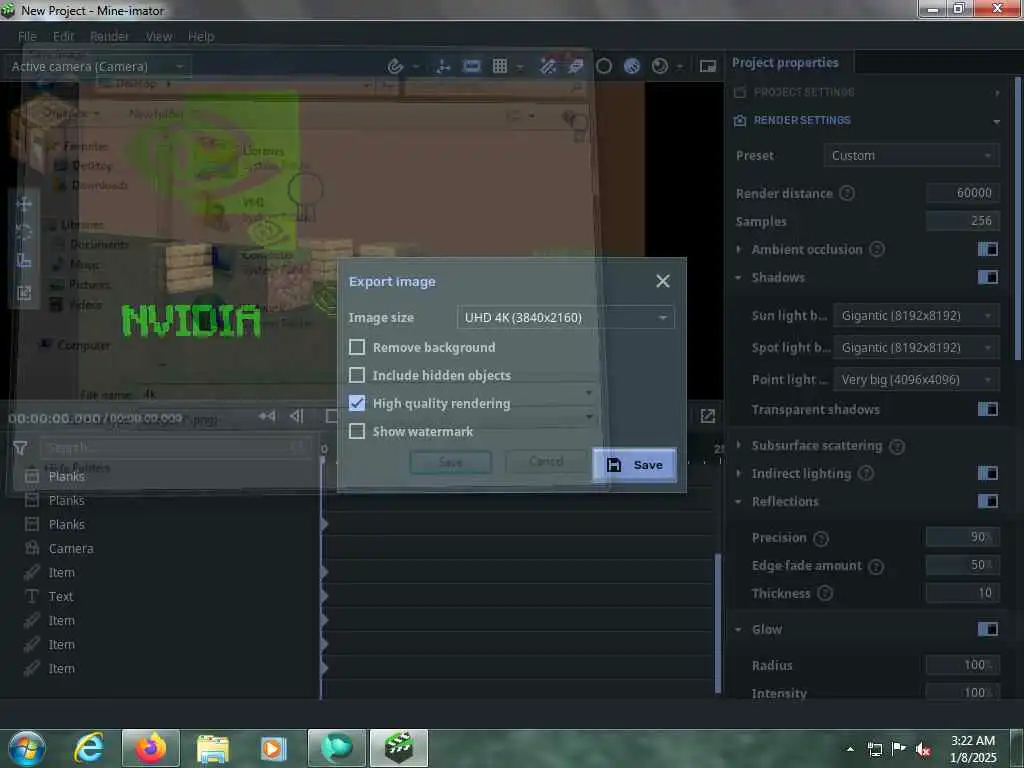Expand the Subsurface scattering section
The width and height of the screenshot is (1024, 768).
[x=739, y=445]
